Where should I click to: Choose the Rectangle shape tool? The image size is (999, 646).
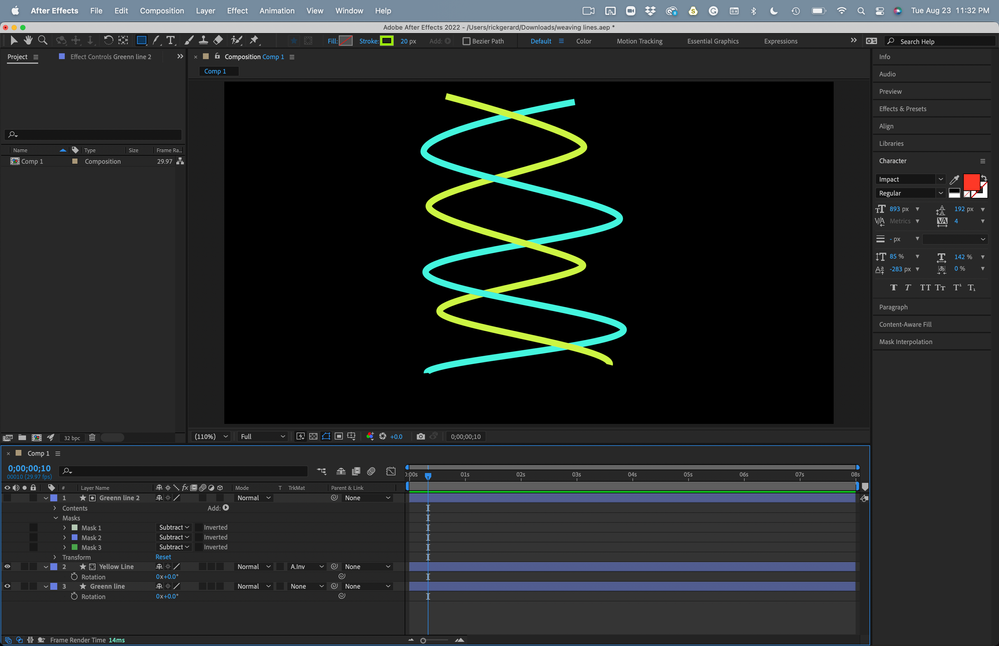[x=141, y=41]
